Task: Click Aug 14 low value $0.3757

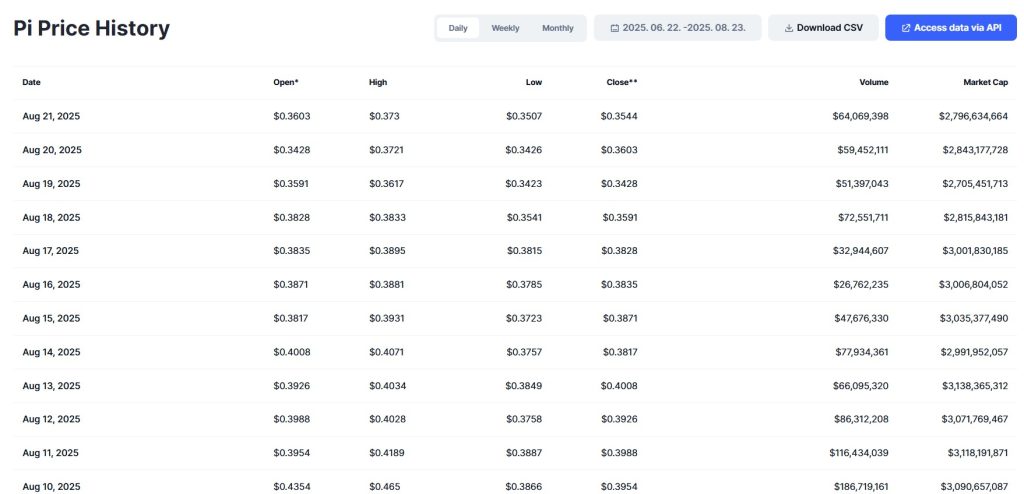Action: pyautogui.click(x=524, y=352)
